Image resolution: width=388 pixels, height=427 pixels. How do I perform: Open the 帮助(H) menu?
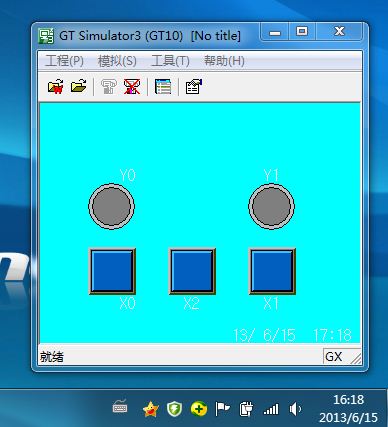[224, 61]
